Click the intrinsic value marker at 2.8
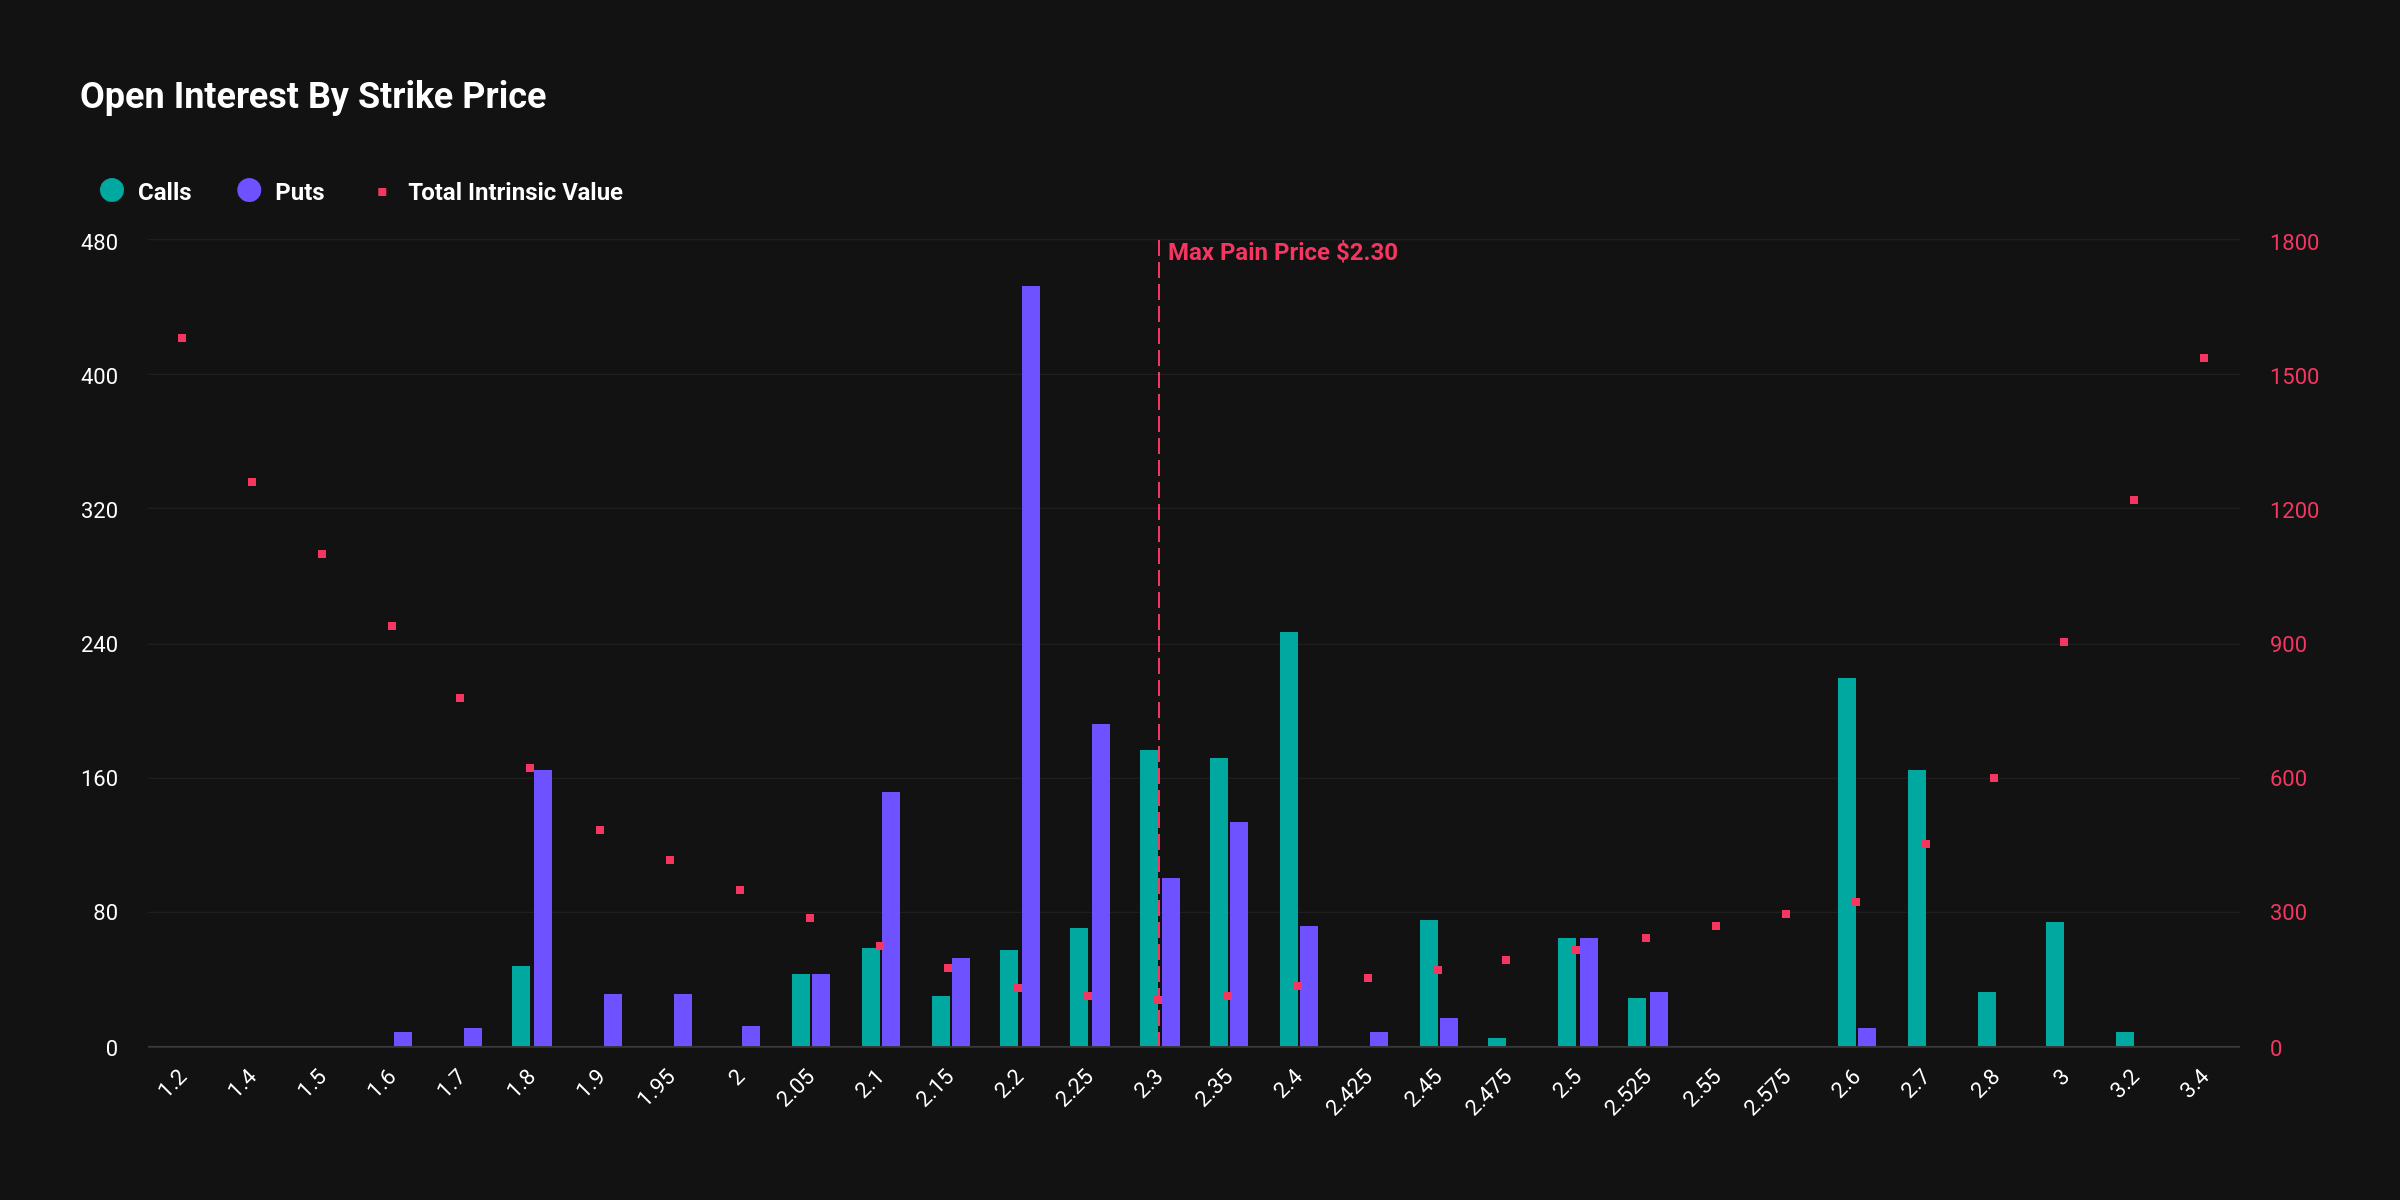The image size is (2400, 1200). point(1994,778)
